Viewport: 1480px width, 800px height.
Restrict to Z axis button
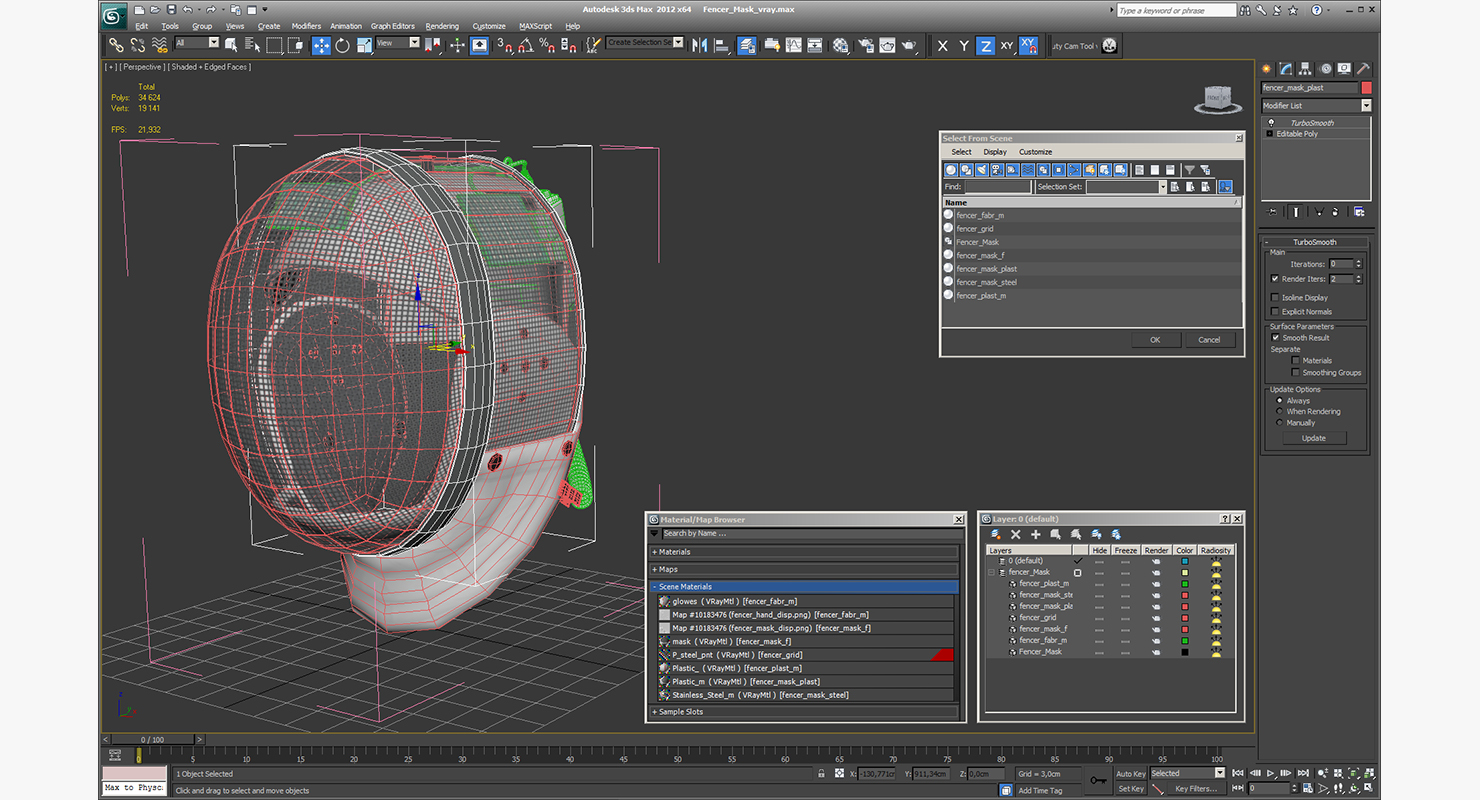(985, 45)
